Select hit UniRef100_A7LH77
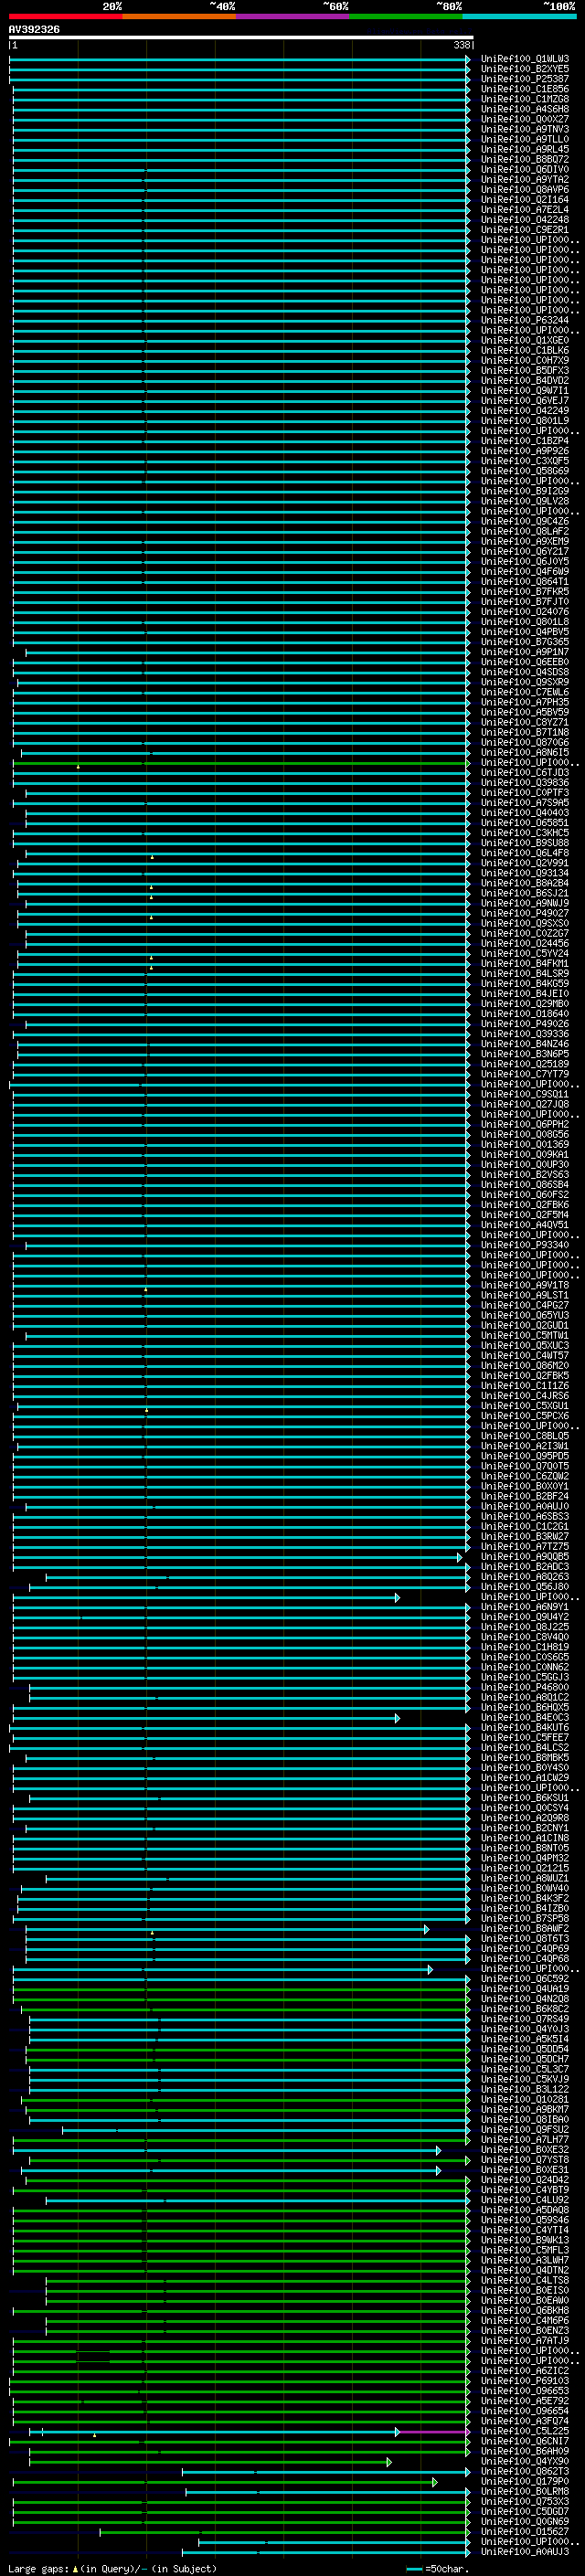The image size is (585, 2576). pos(525,2139)
